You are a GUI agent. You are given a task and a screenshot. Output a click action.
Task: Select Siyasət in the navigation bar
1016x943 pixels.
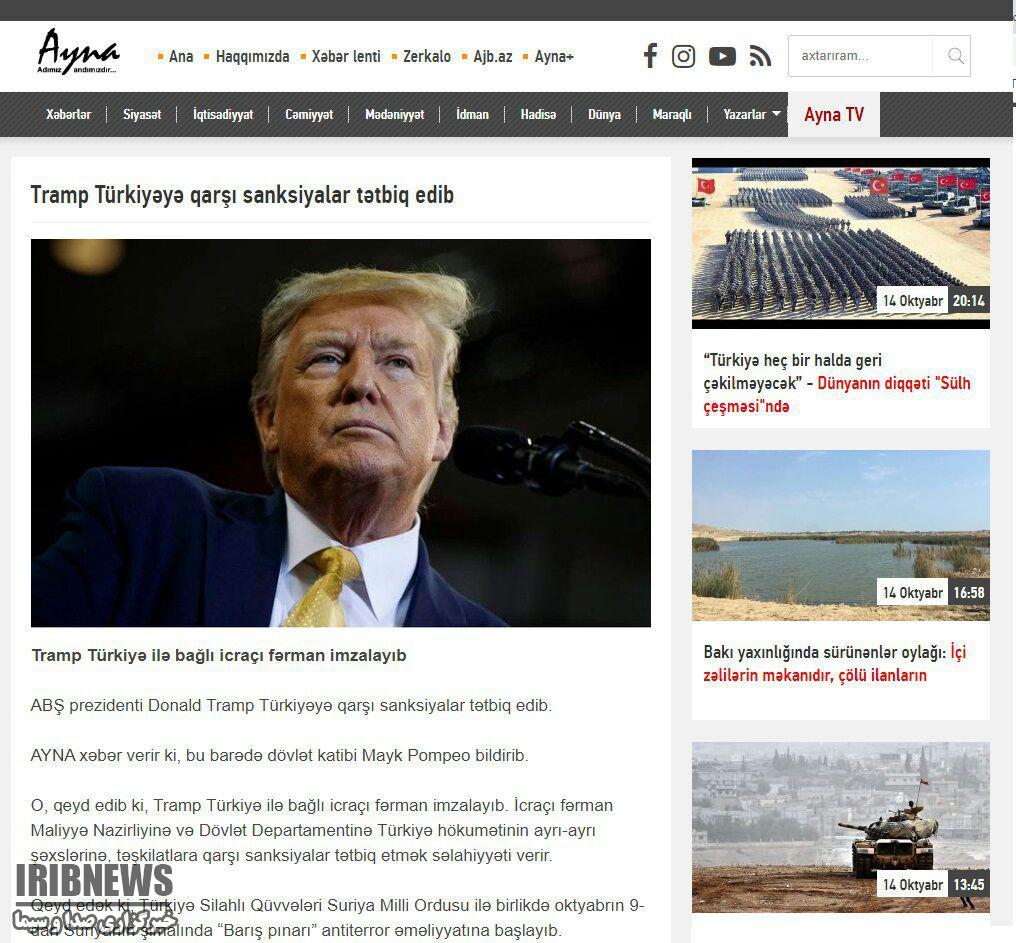pyautogui.click(x=142, y=115)
